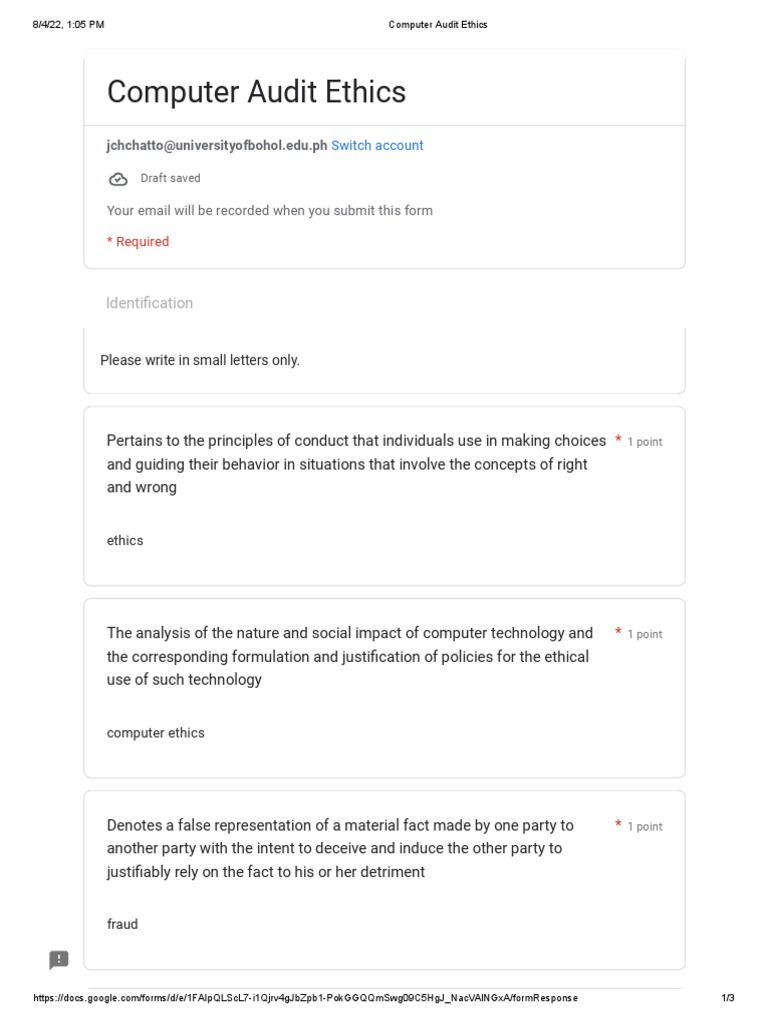Click the 1/3 page number indicator
Viewport: 768px width, 1024px height.
pyautogui.click(x=727, y=998)
